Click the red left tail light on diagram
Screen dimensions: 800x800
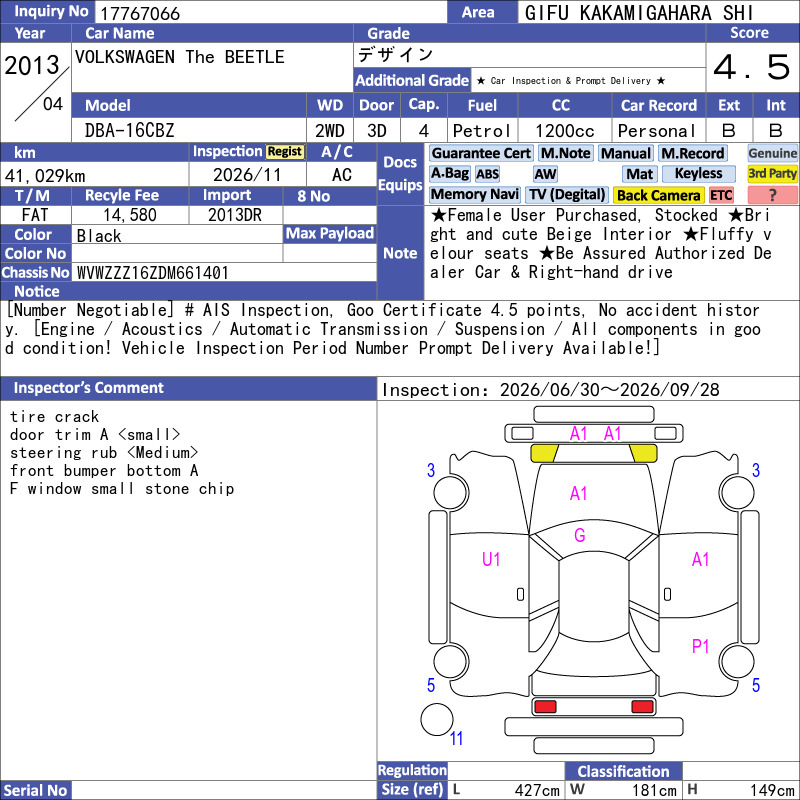point(545,707)
